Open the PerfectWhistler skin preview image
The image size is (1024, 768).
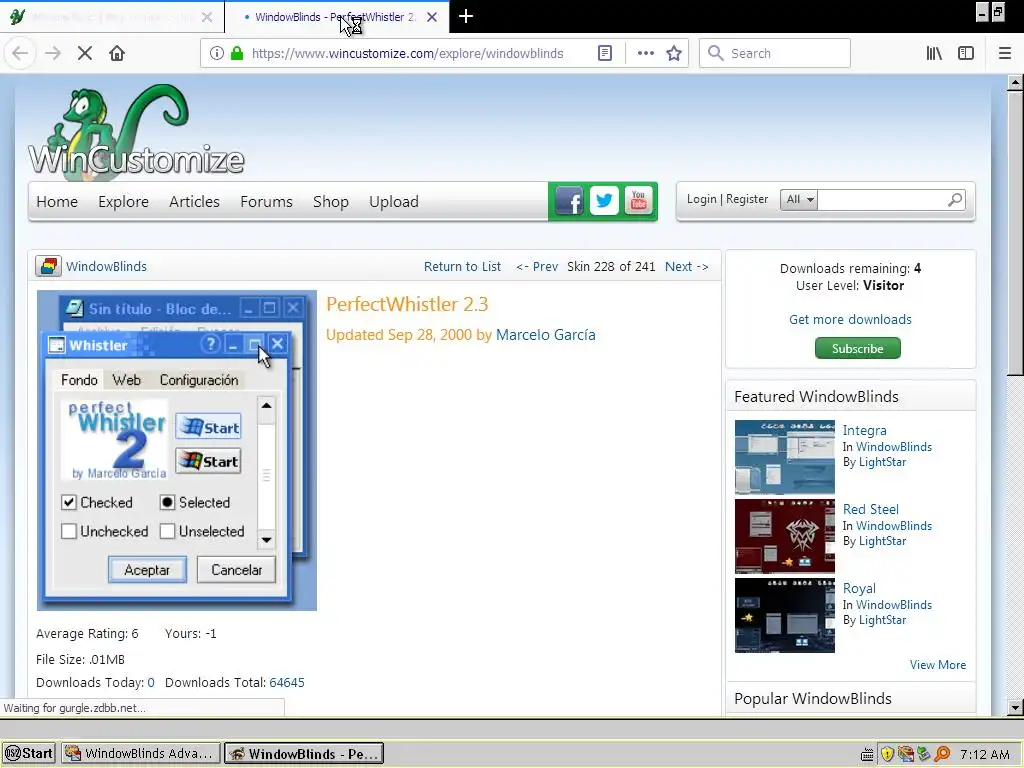[x=177, y=451]
